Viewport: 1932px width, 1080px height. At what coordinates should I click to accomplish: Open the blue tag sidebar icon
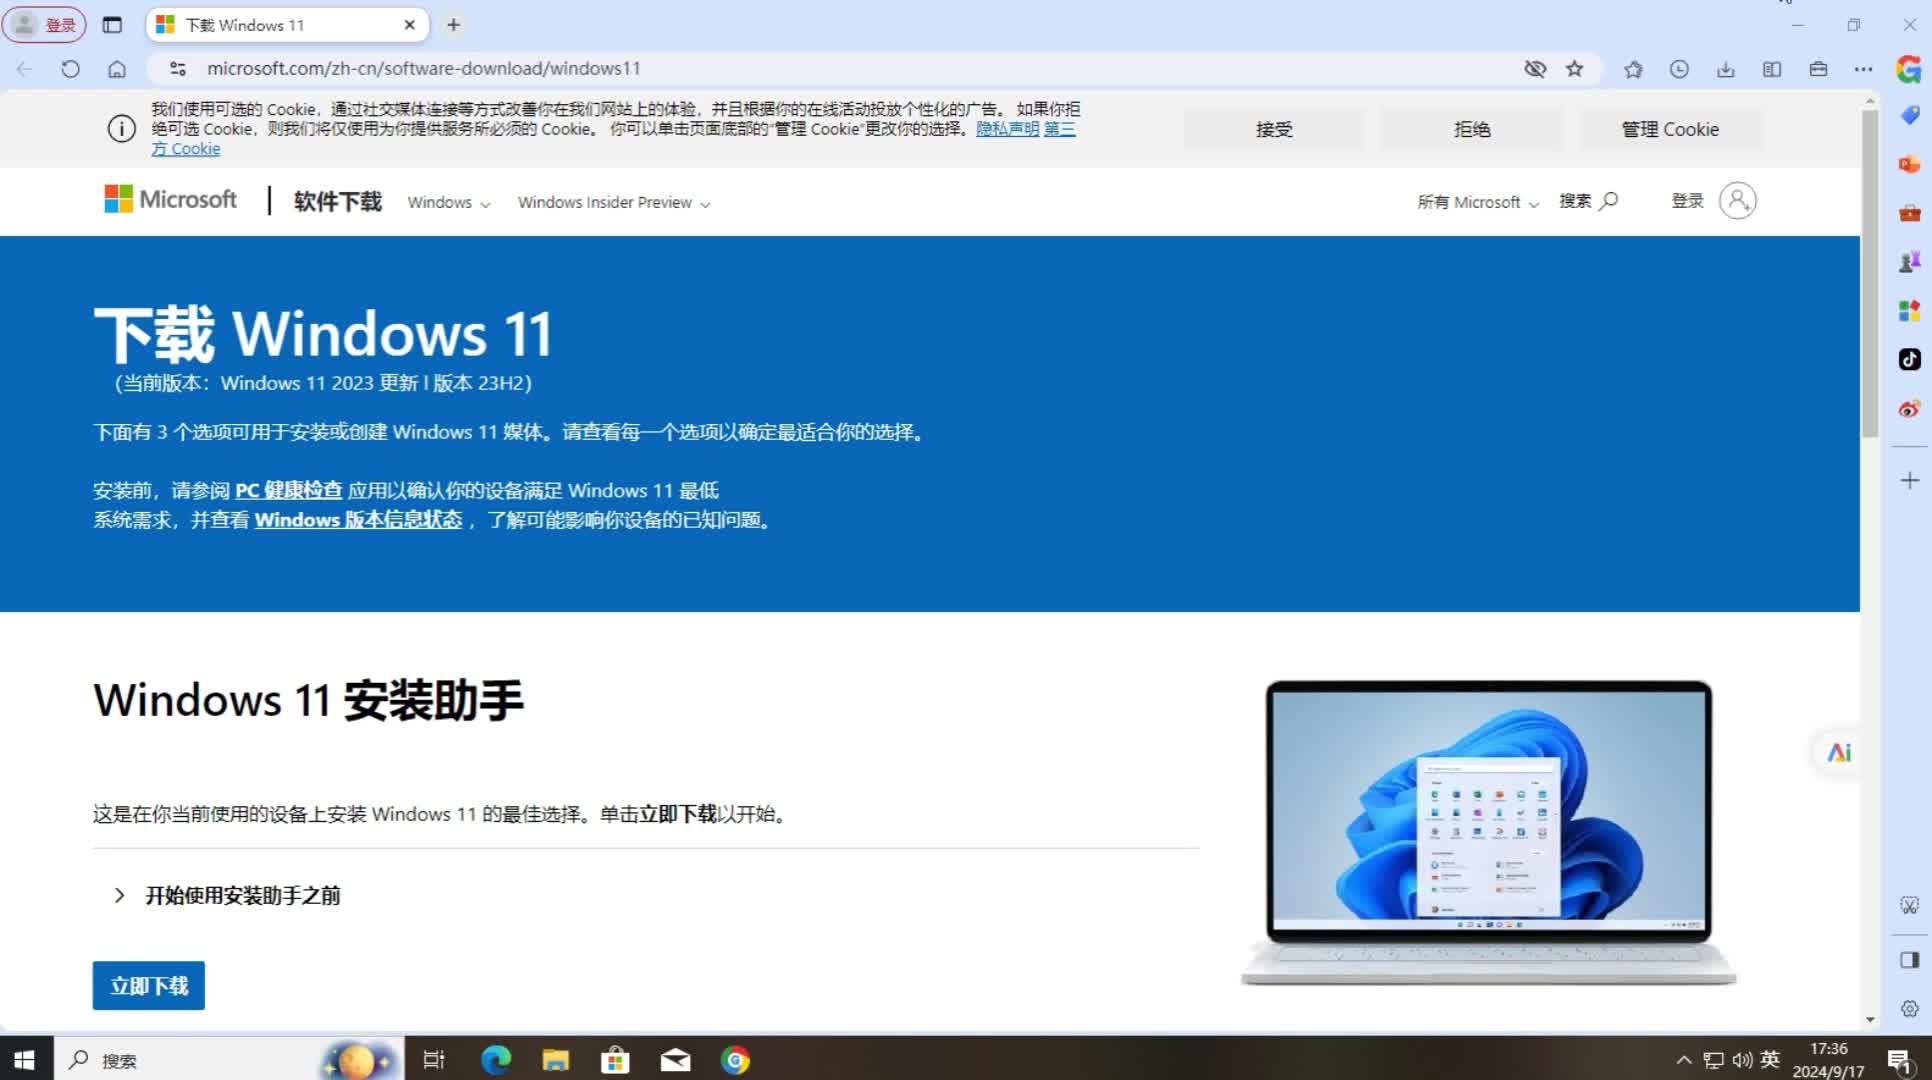(1909, 116)
